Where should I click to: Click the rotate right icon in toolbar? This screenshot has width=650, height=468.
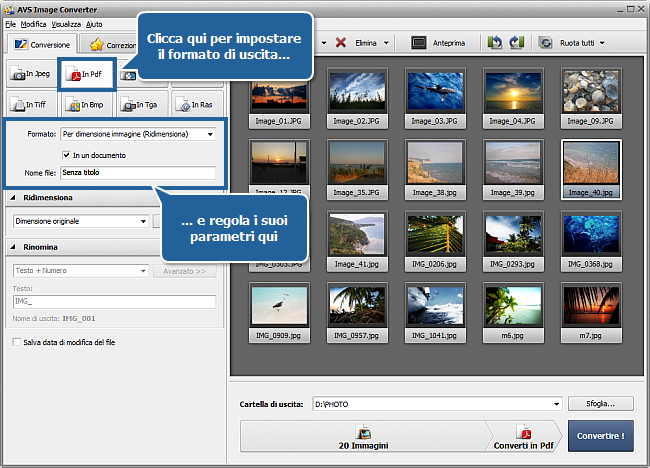pos(517,43)
